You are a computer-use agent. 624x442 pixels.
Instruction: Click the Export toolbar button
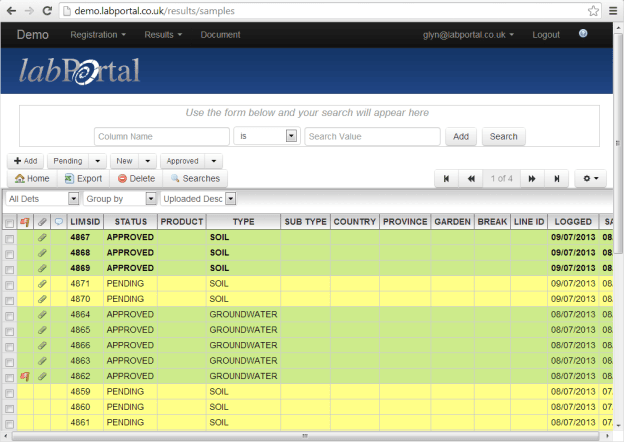click(84, 179)
